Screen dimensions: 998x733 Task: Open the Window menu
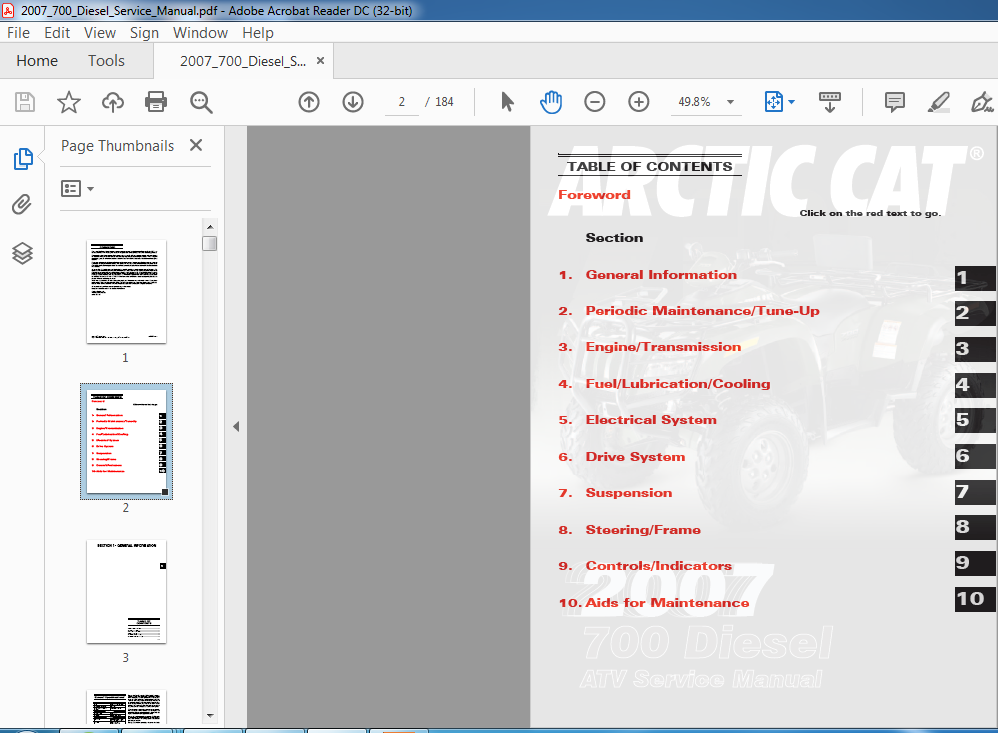[x=200, y=32]
